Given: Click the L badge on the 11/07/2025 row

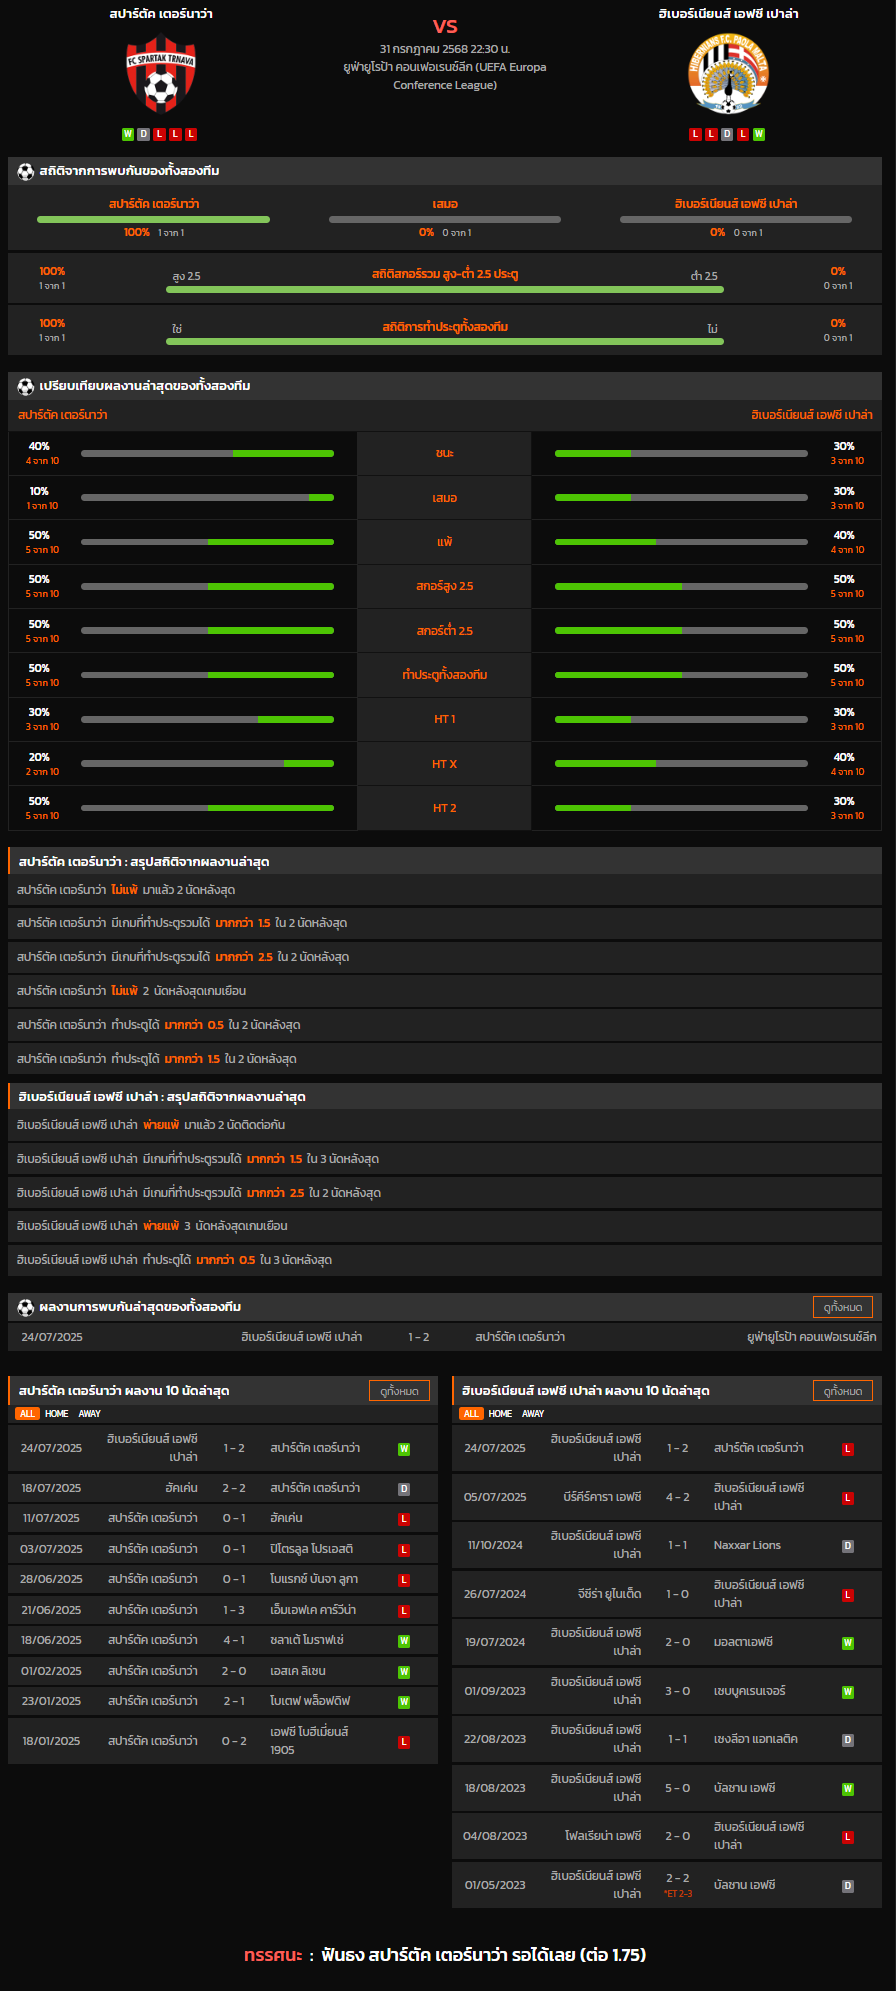Looking at the screenshot, I should point(404,1519).
